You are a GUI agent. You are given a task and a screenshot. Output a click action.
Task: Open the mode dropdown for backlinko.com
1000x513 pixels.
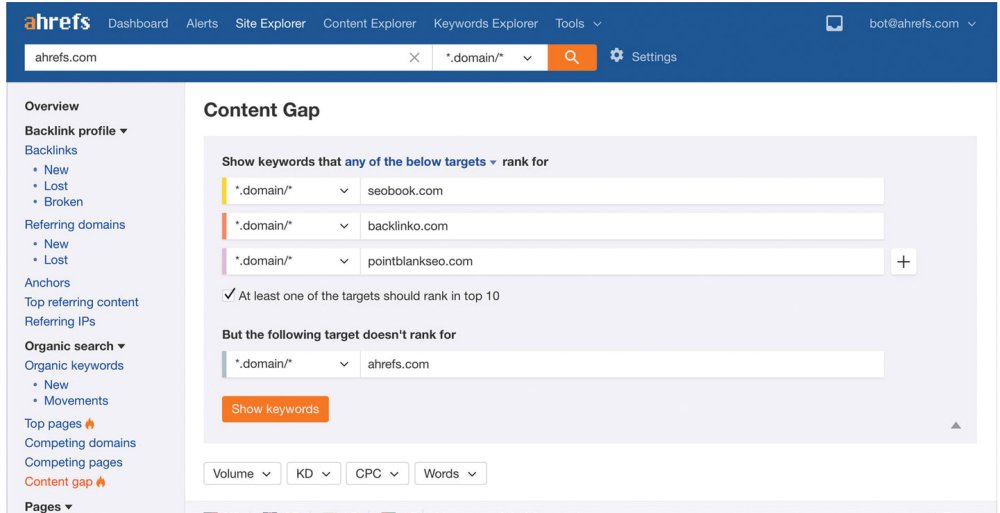(293, 226)
